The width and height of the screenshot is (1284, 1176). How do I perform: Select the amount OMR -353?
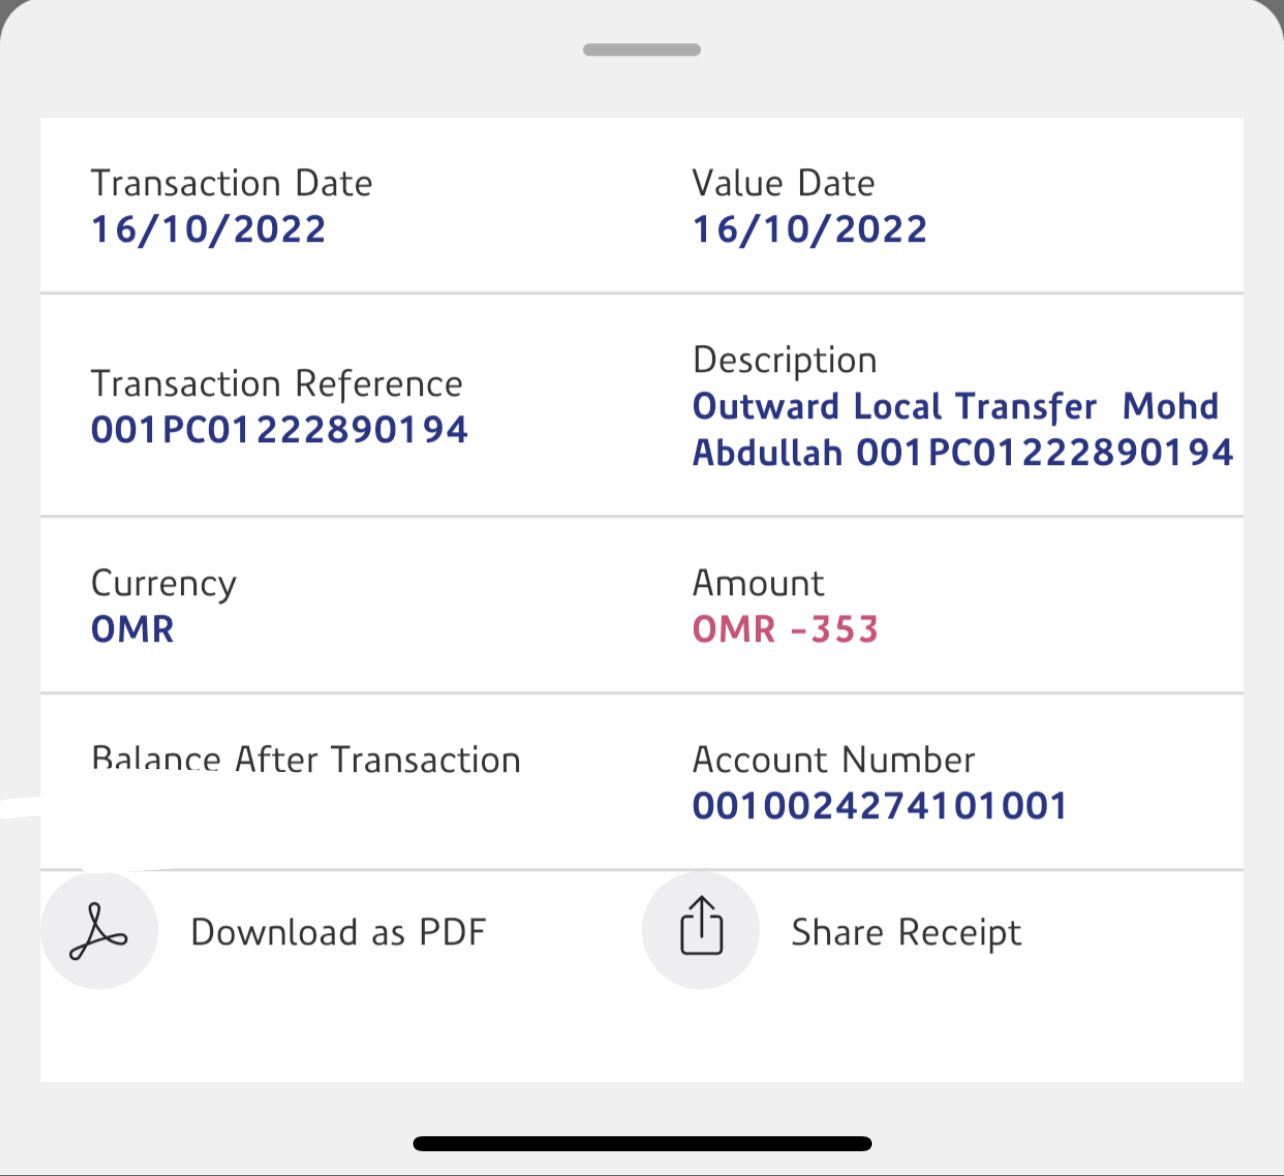785,629
